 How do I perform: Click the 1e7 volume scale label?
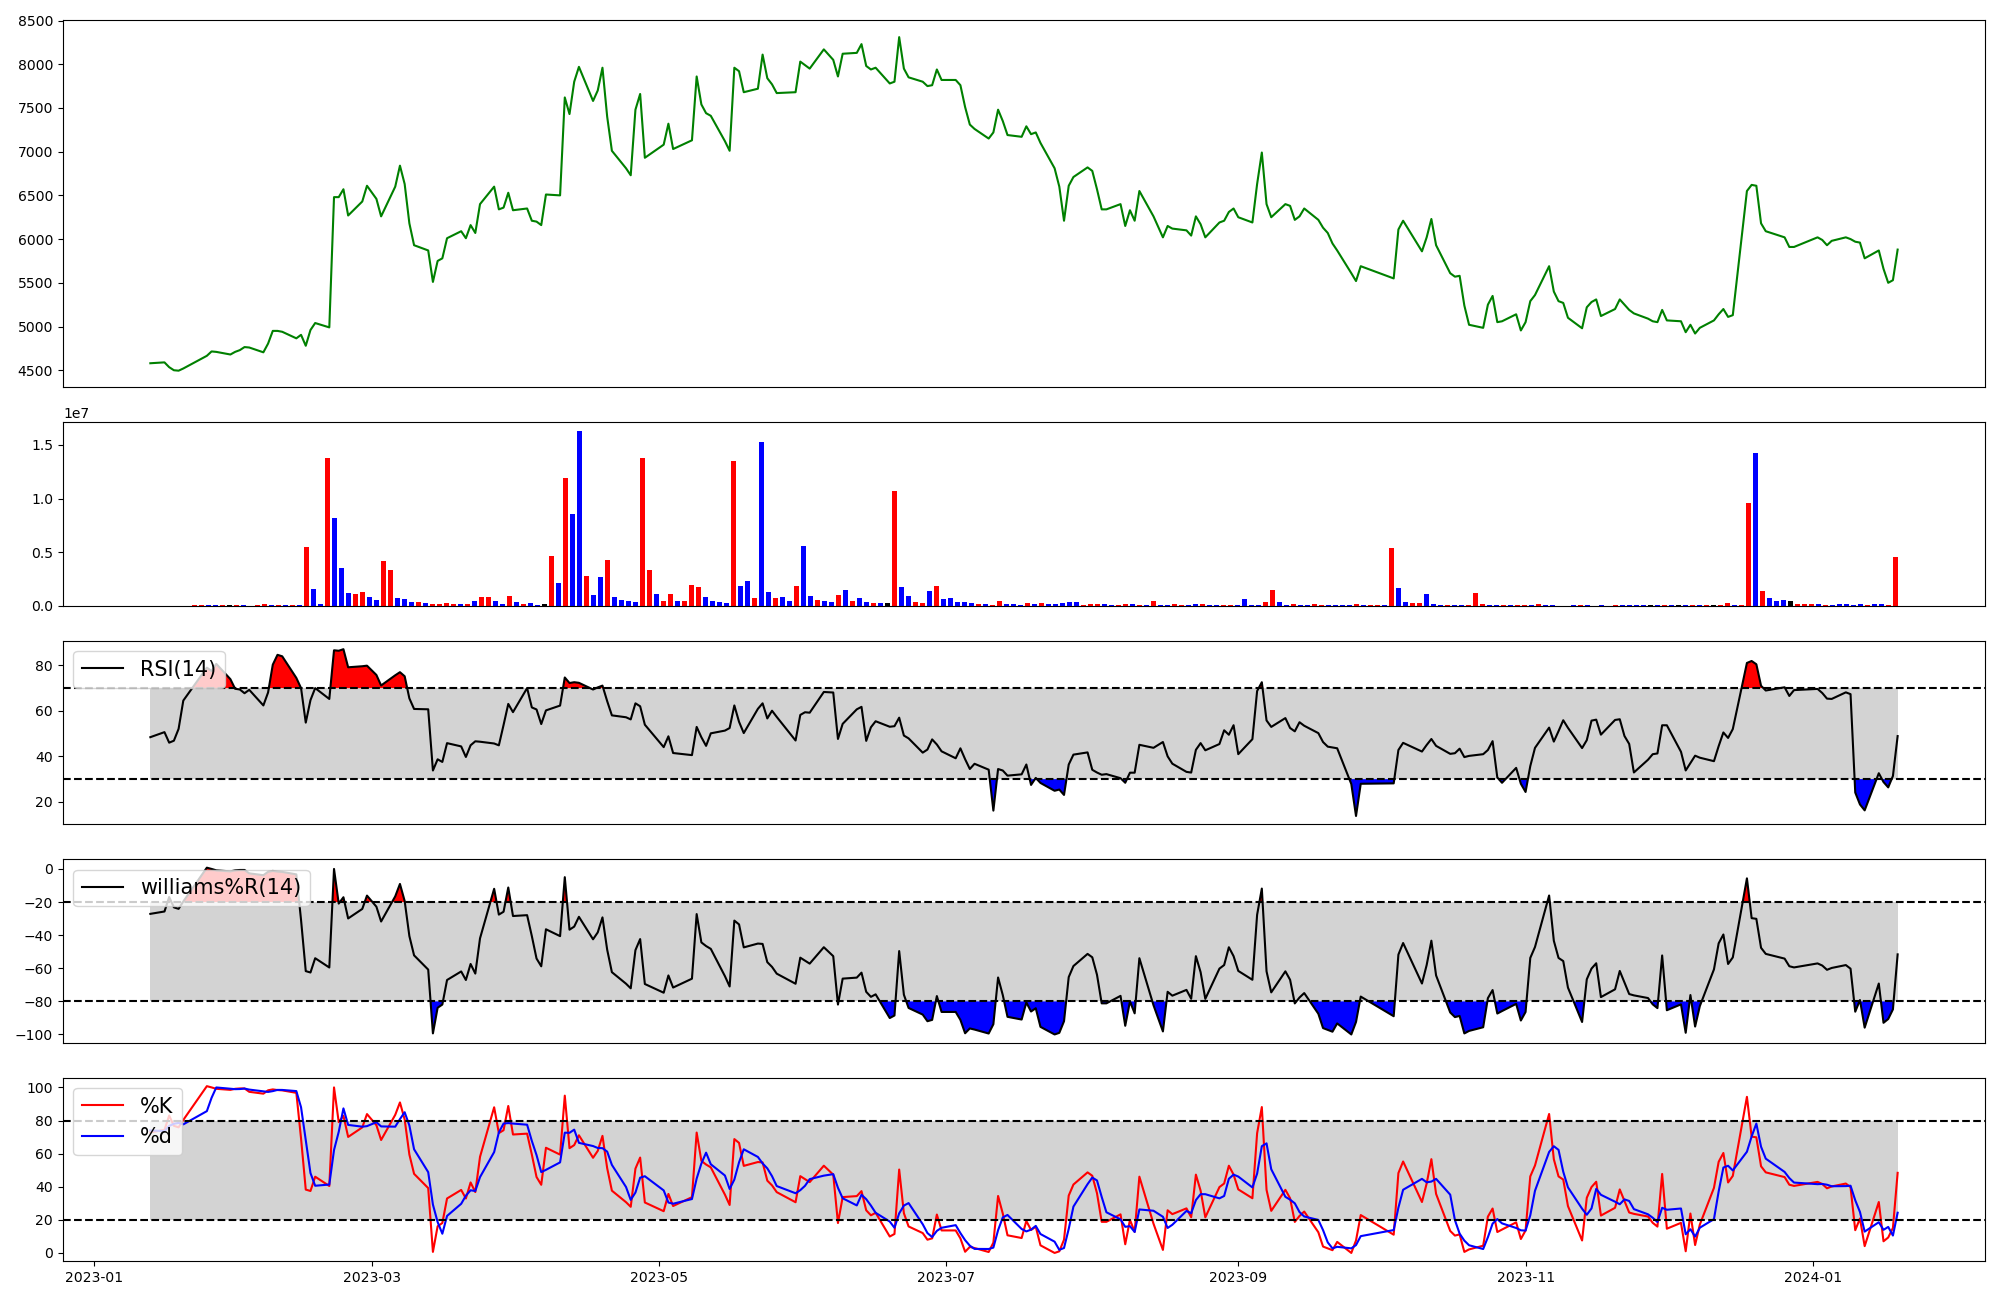click(77, 413)
